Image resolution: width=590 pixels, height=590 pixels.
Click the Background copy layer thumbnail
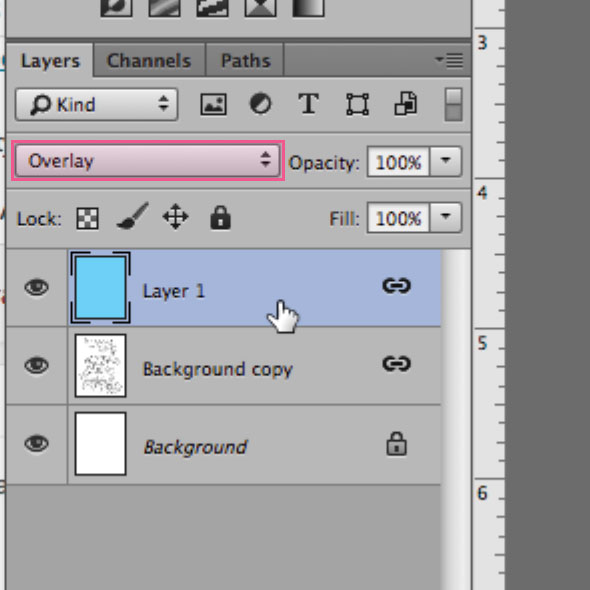click(100, 365)
